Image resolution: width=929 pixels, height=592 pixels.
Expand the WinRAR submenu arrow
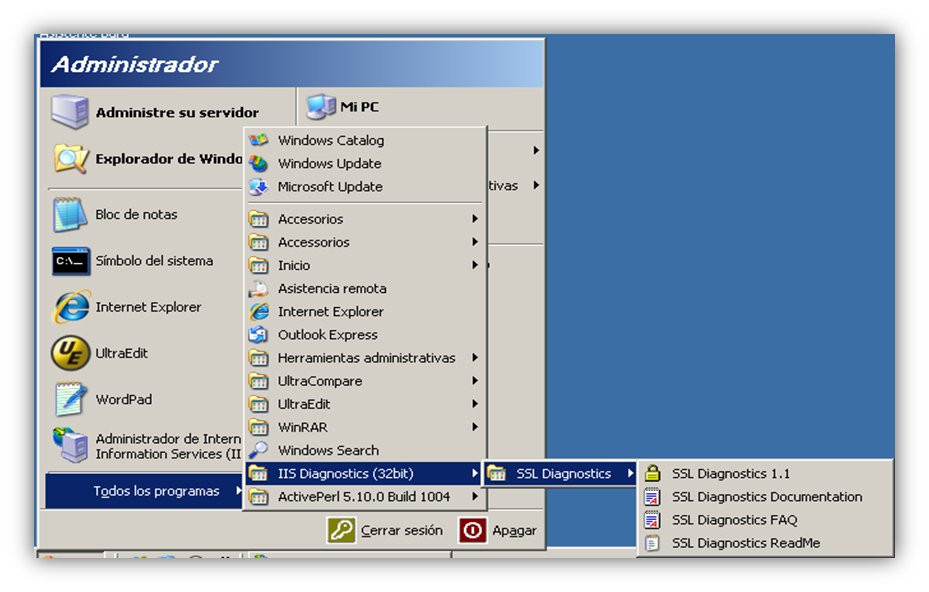[x=475, y=427]
